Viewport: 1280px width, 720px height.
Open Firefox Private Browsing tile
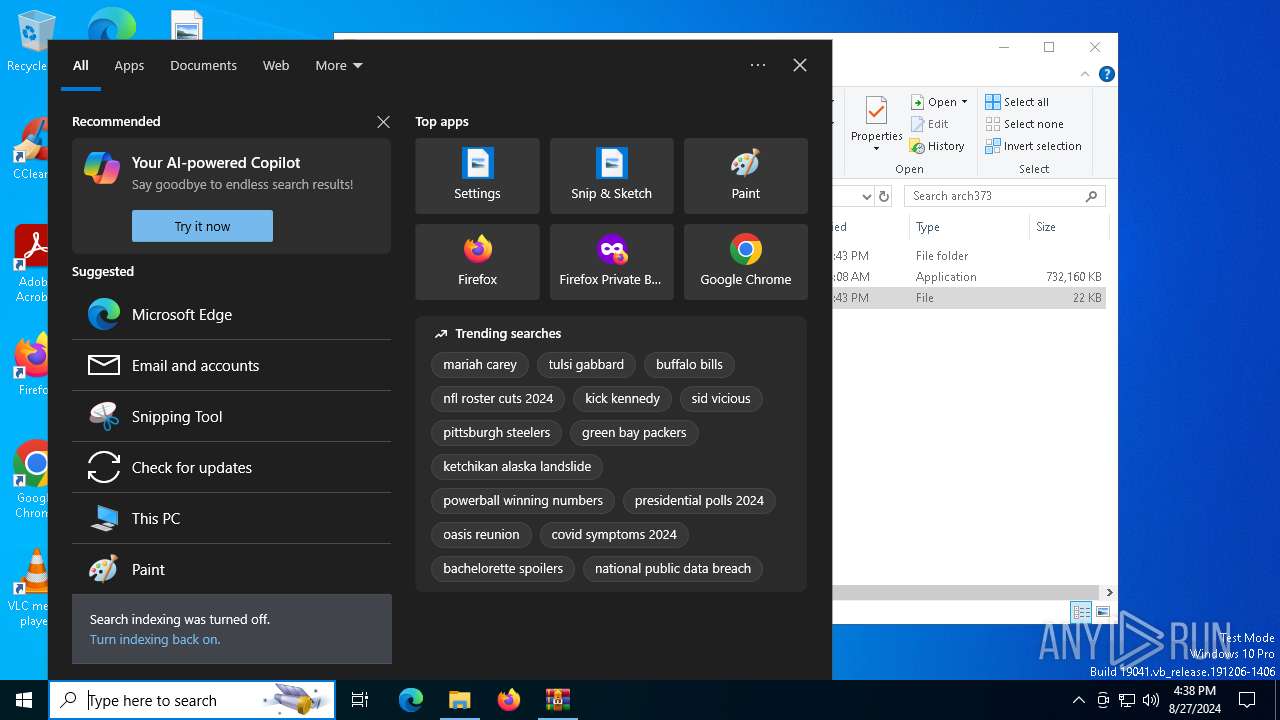point(611,262)
